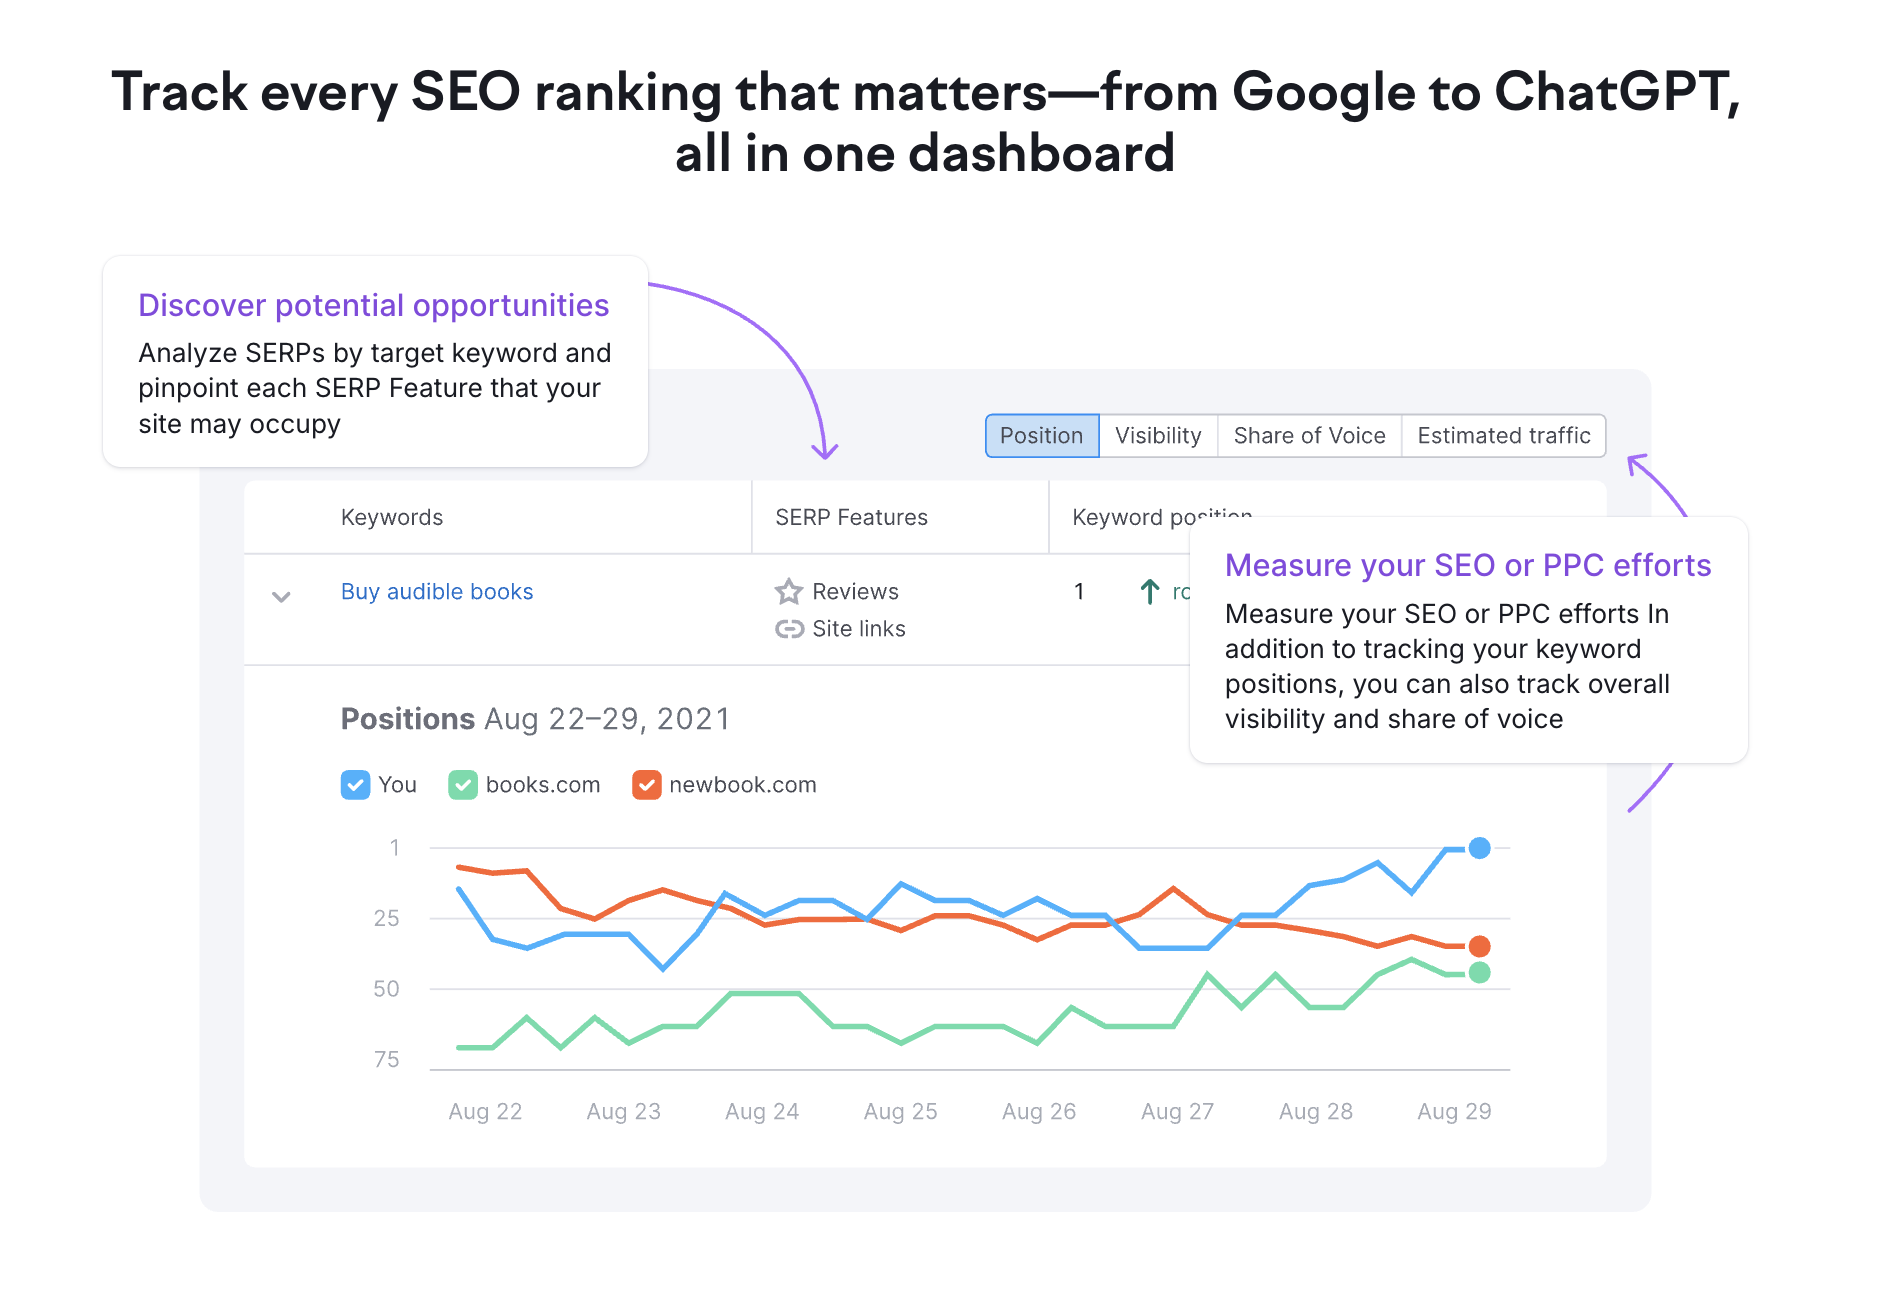Switch to Estimated traffic tab
The width and height of the screenshot is (1880, 1312).
(x=1503, y=436)
